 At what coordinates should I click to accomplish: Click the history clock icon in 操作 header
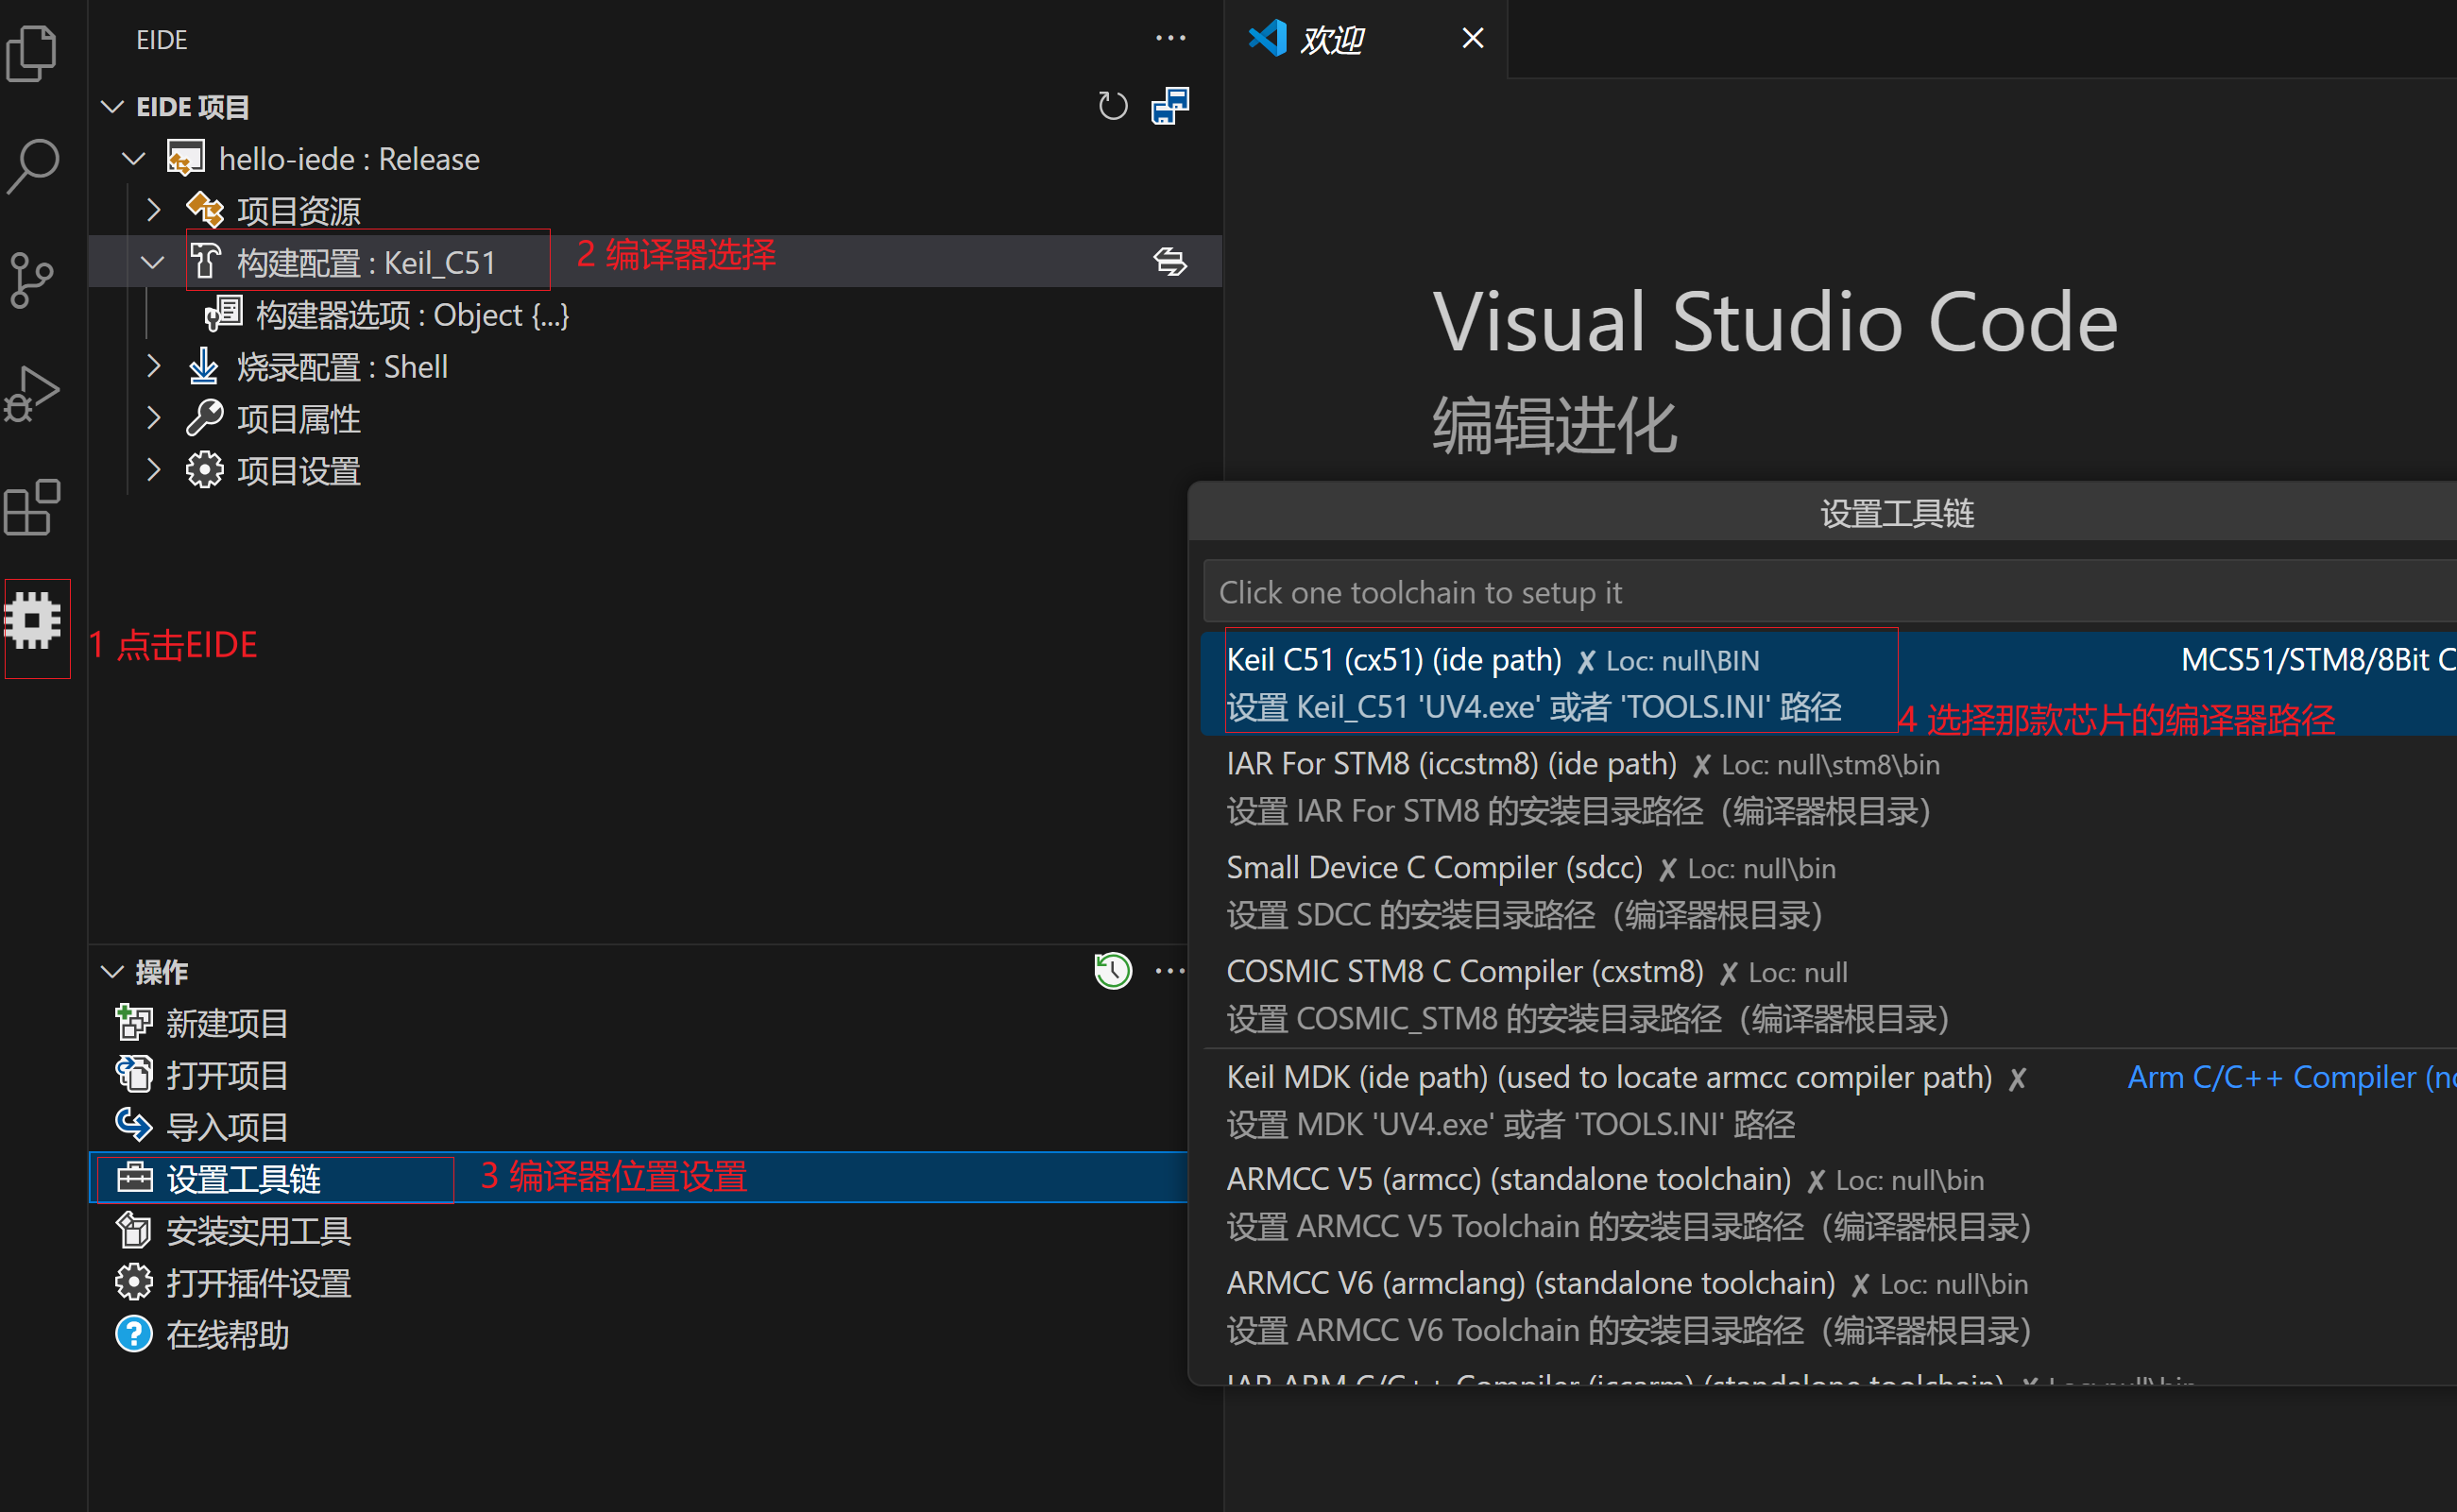coord(1112,970)
